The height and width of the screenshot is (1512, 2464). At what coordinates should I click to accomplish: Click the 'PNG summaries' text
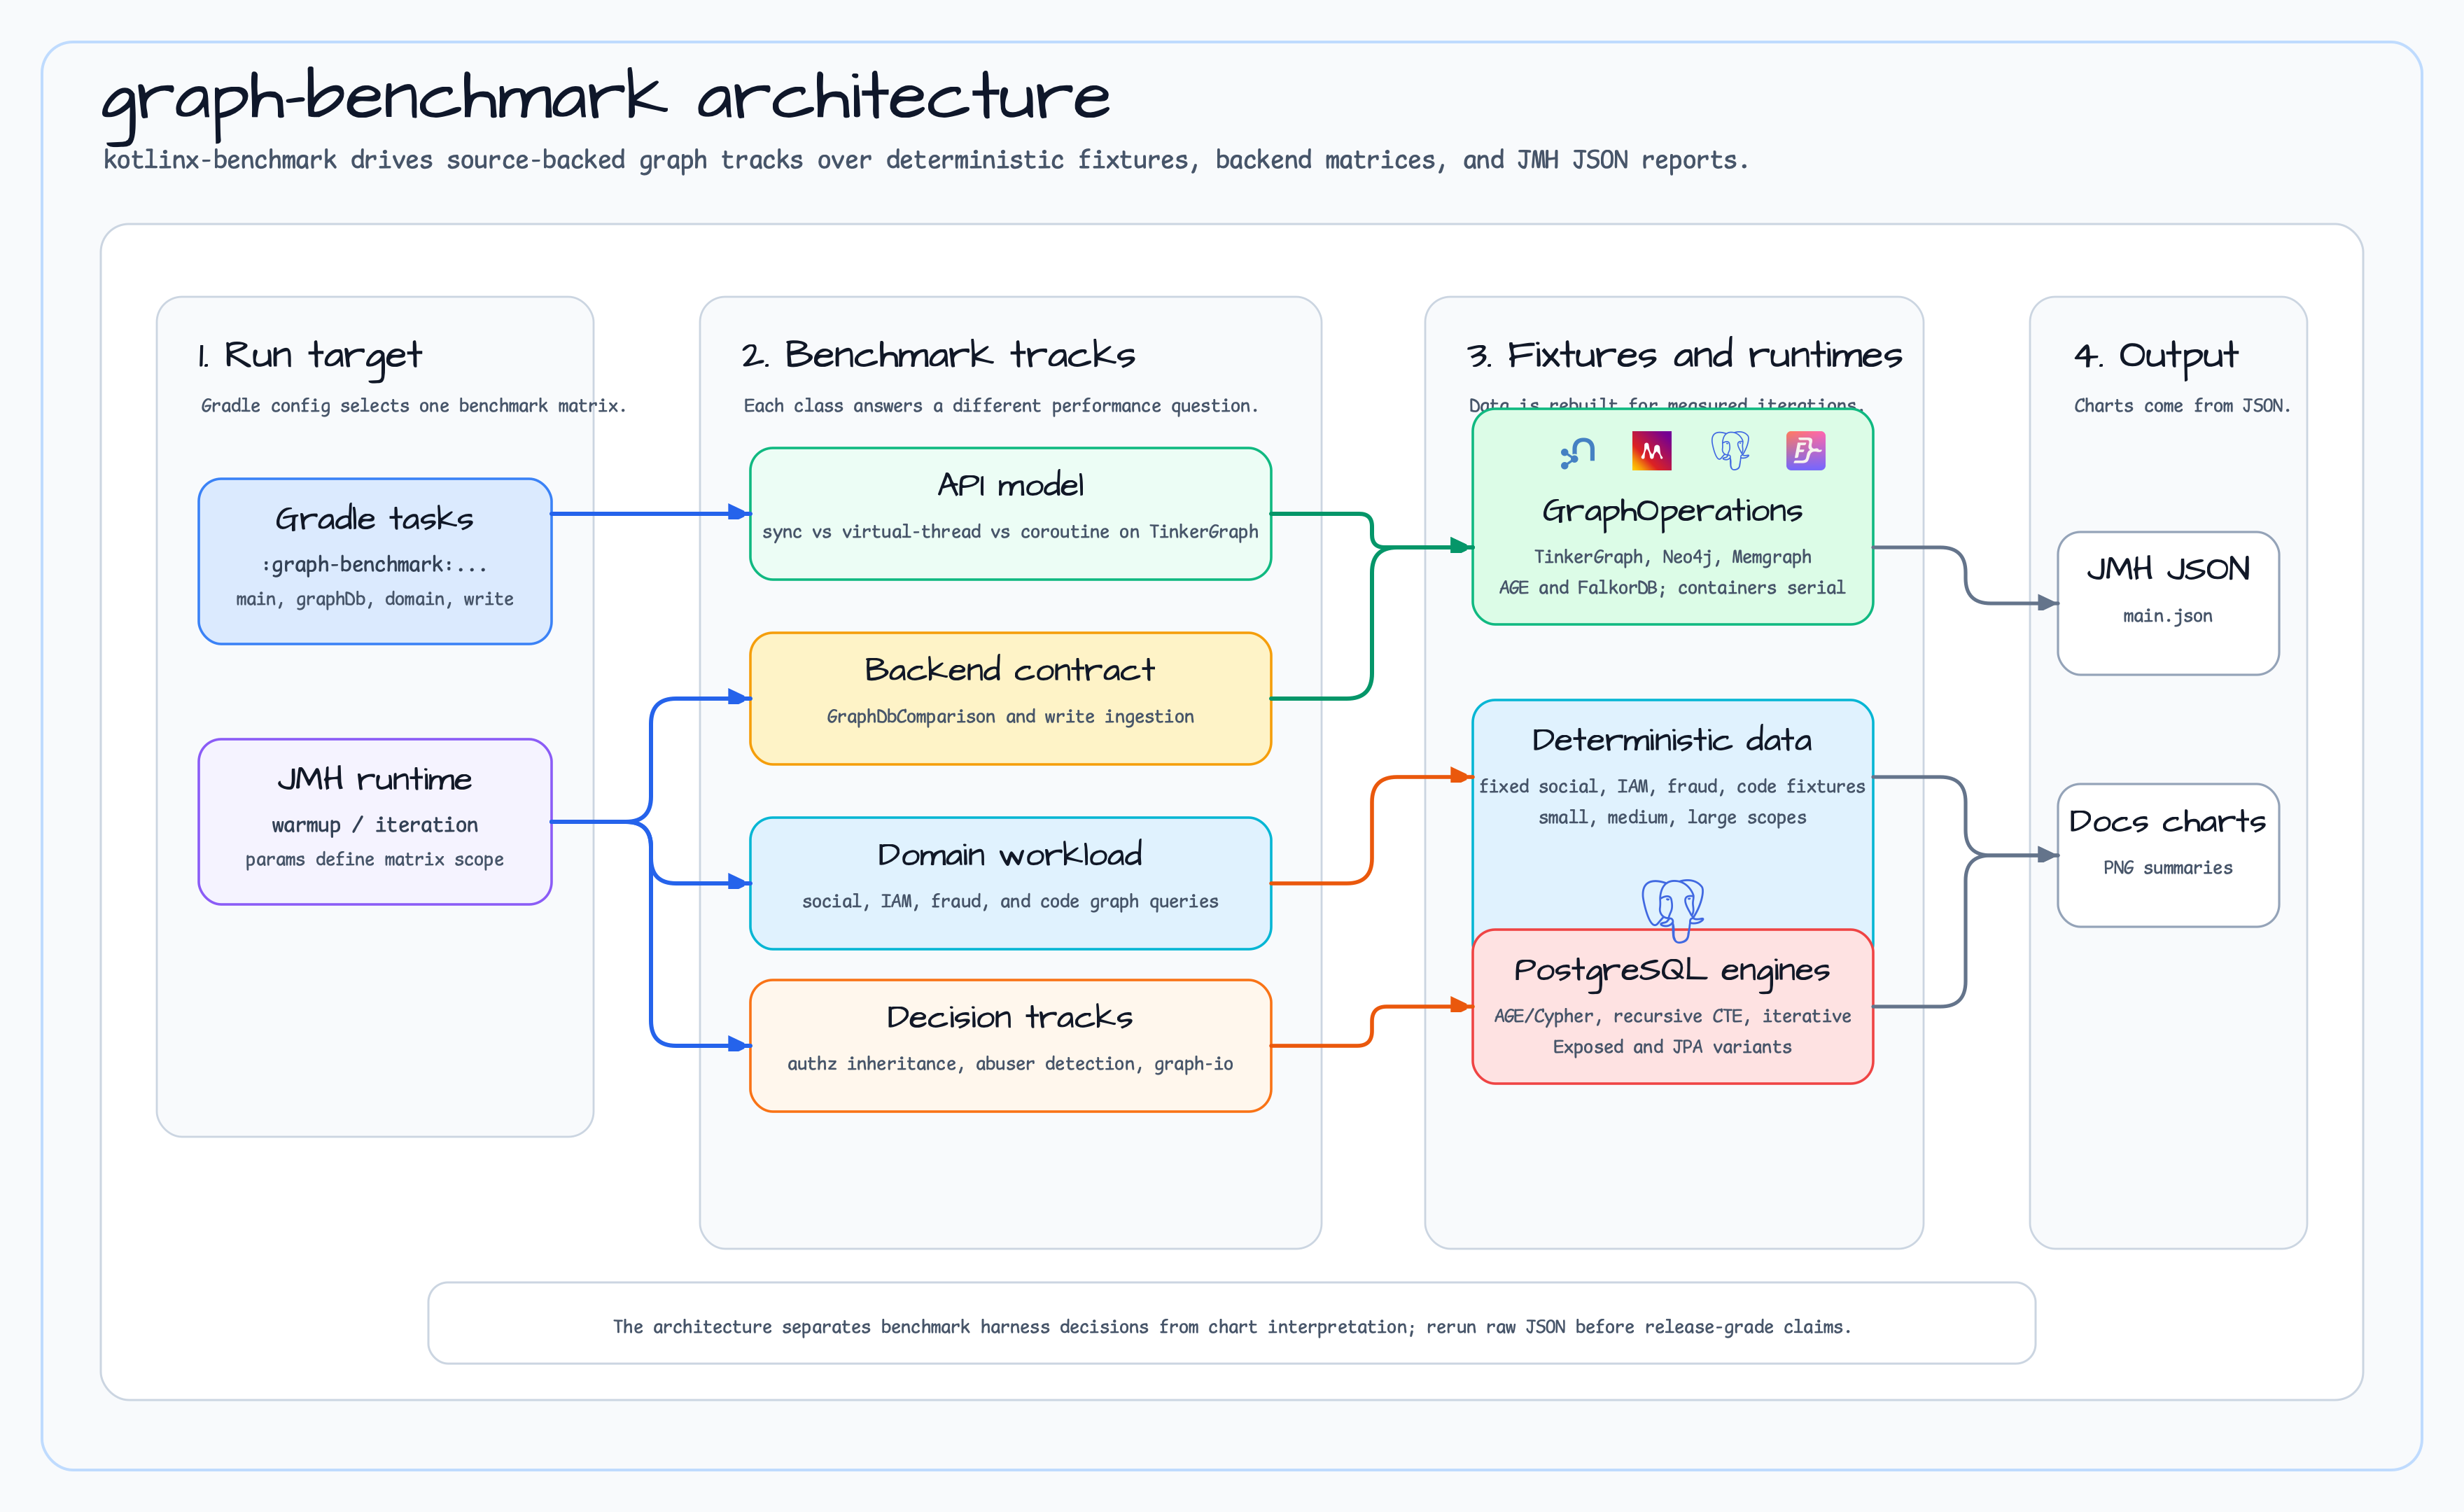tap(2168, 868)
